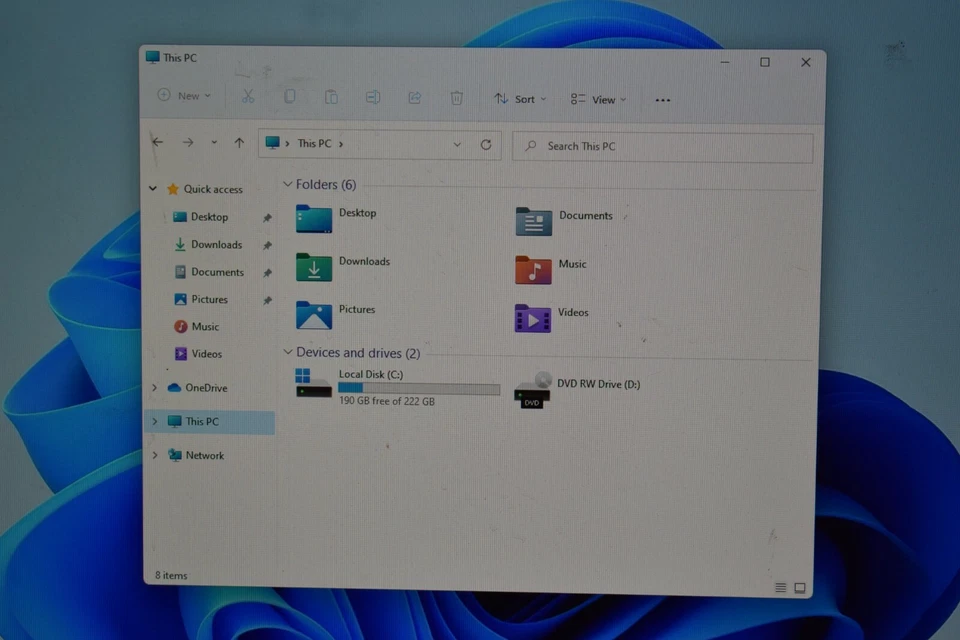Select the Pictures folder icon
Viewport: 960px width, 640px height.
point(314,315)
